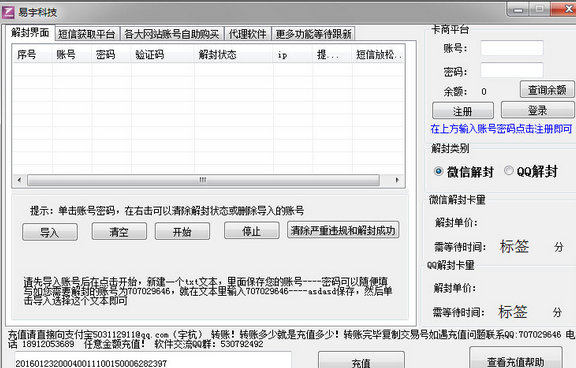Click the left arrow of horizontal scrollbar
Screen dimensions: 576x368
pyautogui.click(x=19, y=180)
